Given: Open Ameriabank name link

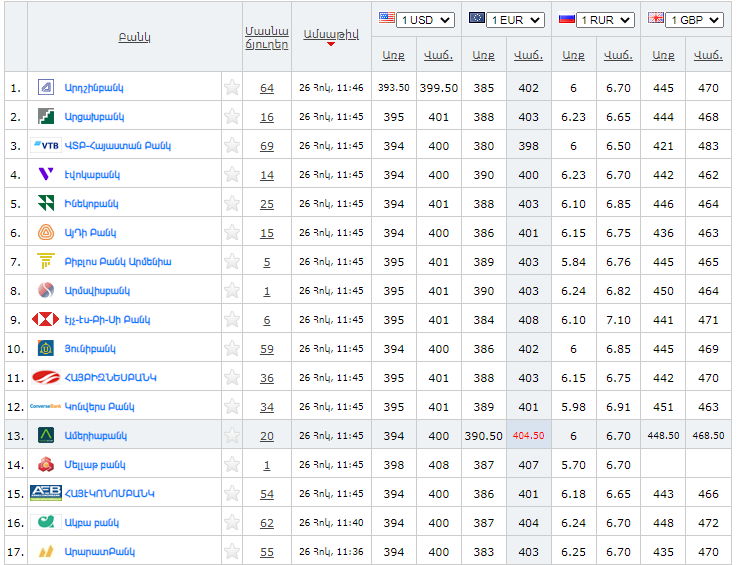Looking at the screenshot, I should point(96,436).
